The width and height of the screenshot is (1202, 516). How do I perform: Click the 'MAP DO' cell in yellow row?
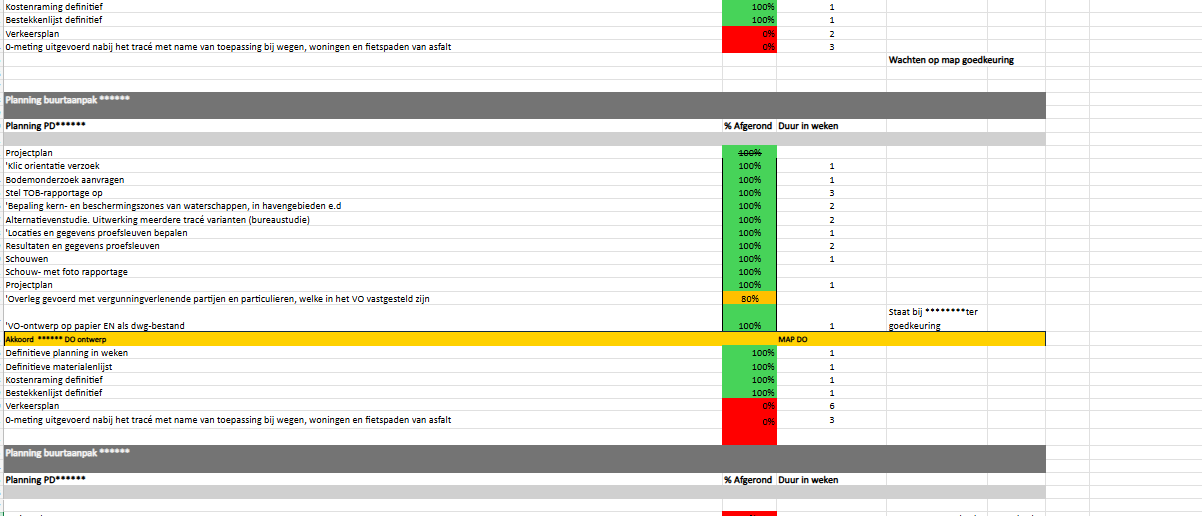pyautogui.click(x=793, y=340)
